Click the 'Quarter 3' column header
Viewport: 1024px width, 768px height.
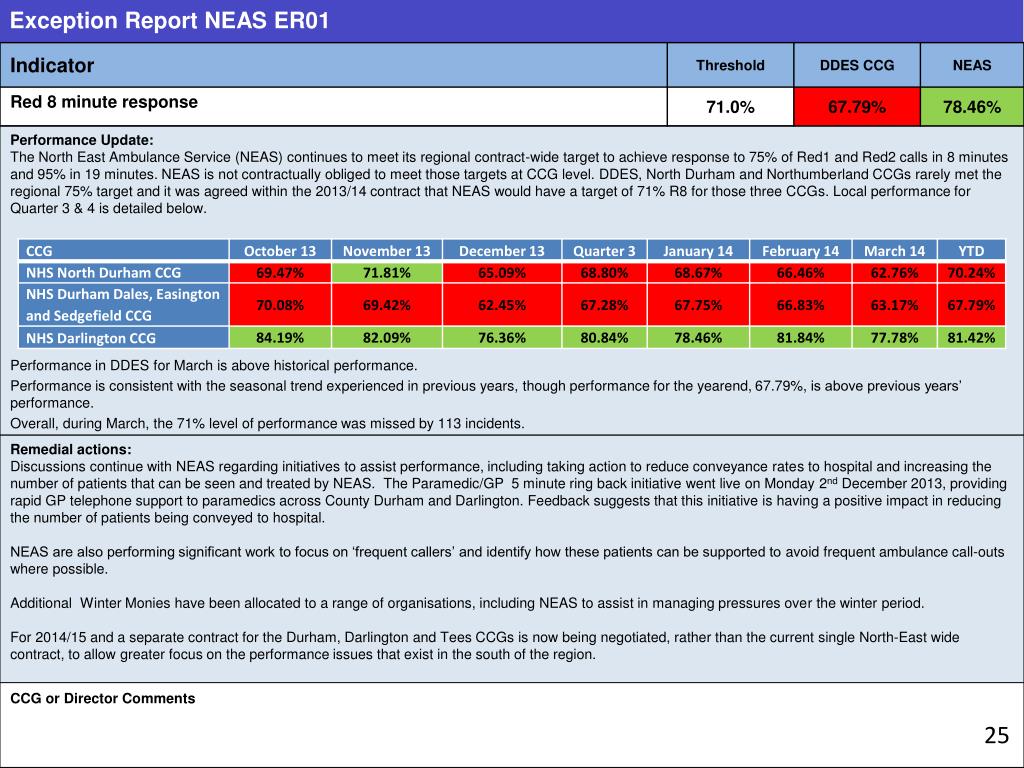(x=604, y=251)
